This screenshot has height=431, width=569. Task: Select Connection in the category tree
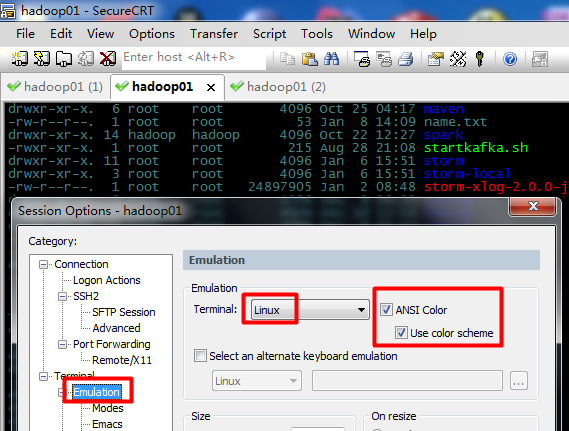[81, 264]
